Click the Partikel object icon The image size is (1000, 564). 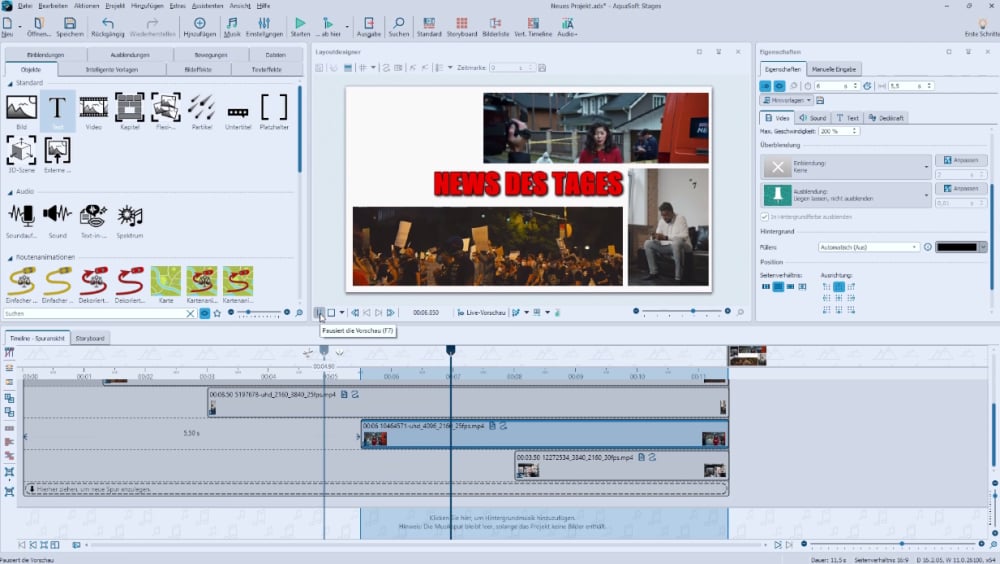201,108
